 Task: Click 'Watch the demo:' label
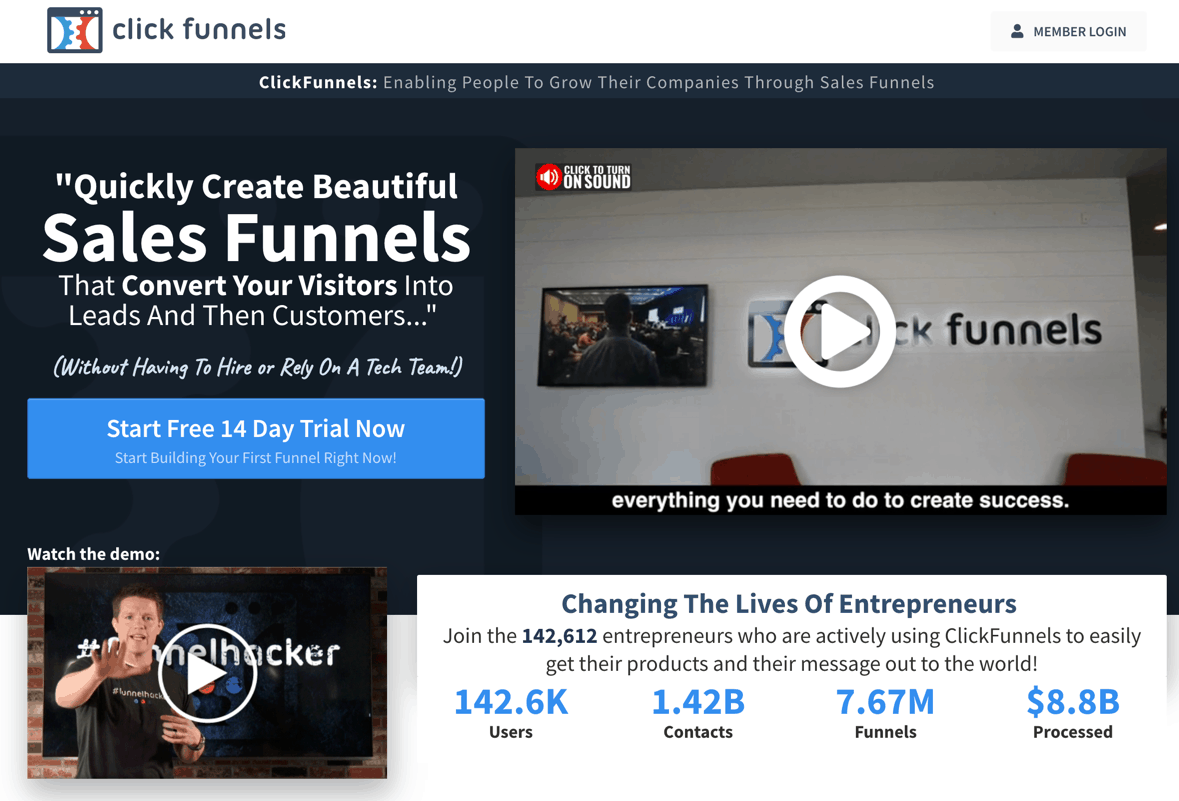coord(93,554)
